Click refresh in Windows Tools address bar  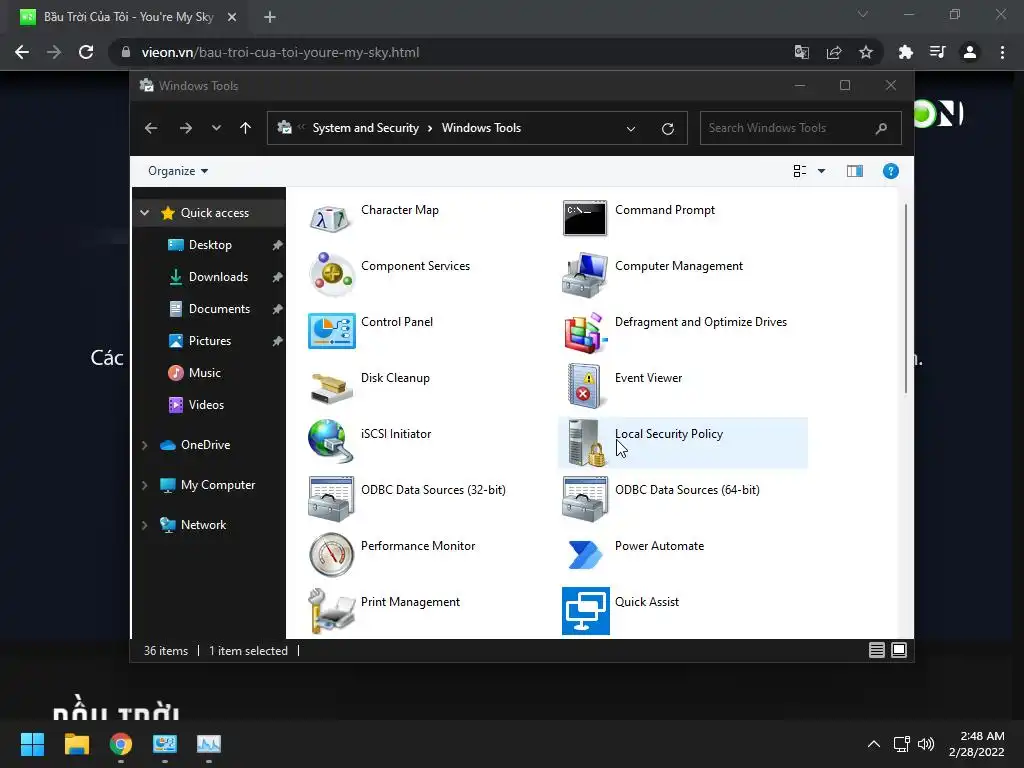(x=667, y=129)
